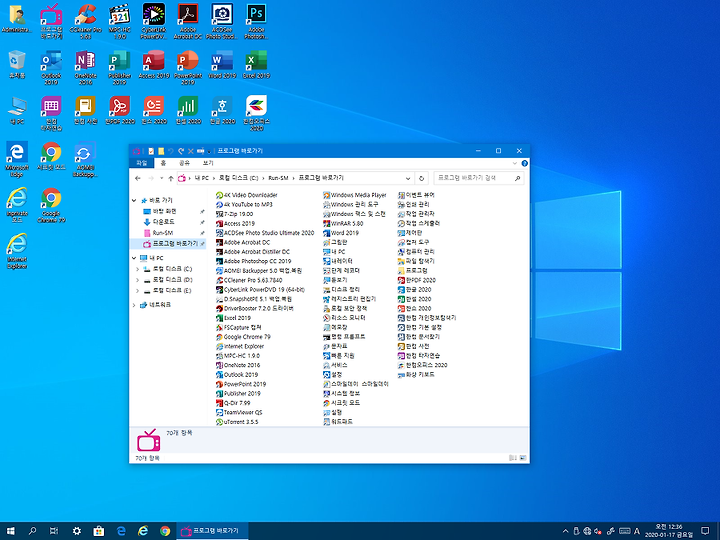Open the address bar history dropdown
The height and width of the screenshot is (540, 720).
point(408,178)
